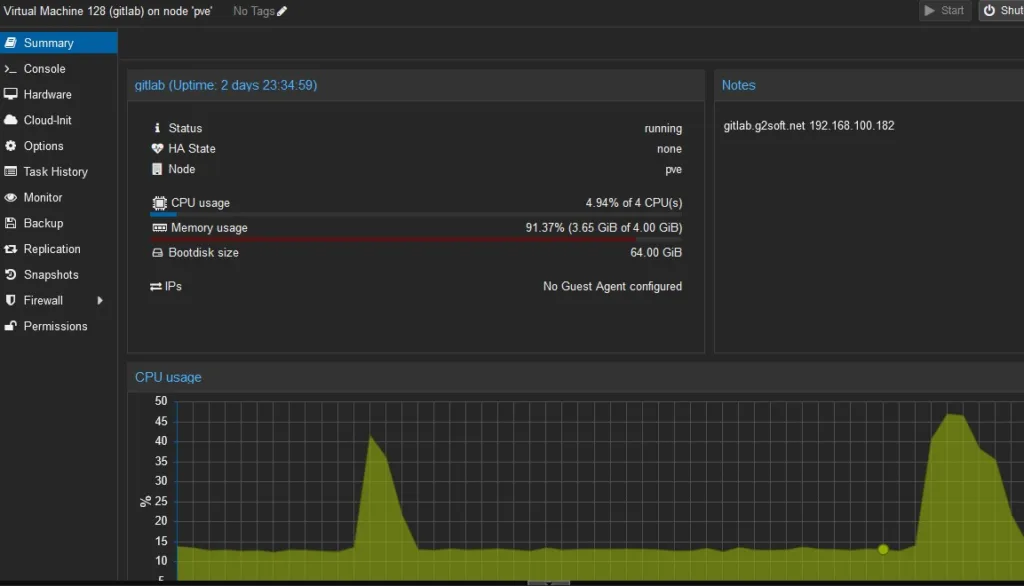
Task: Click the CPU usage chip icon
Action: pos(159,203)
